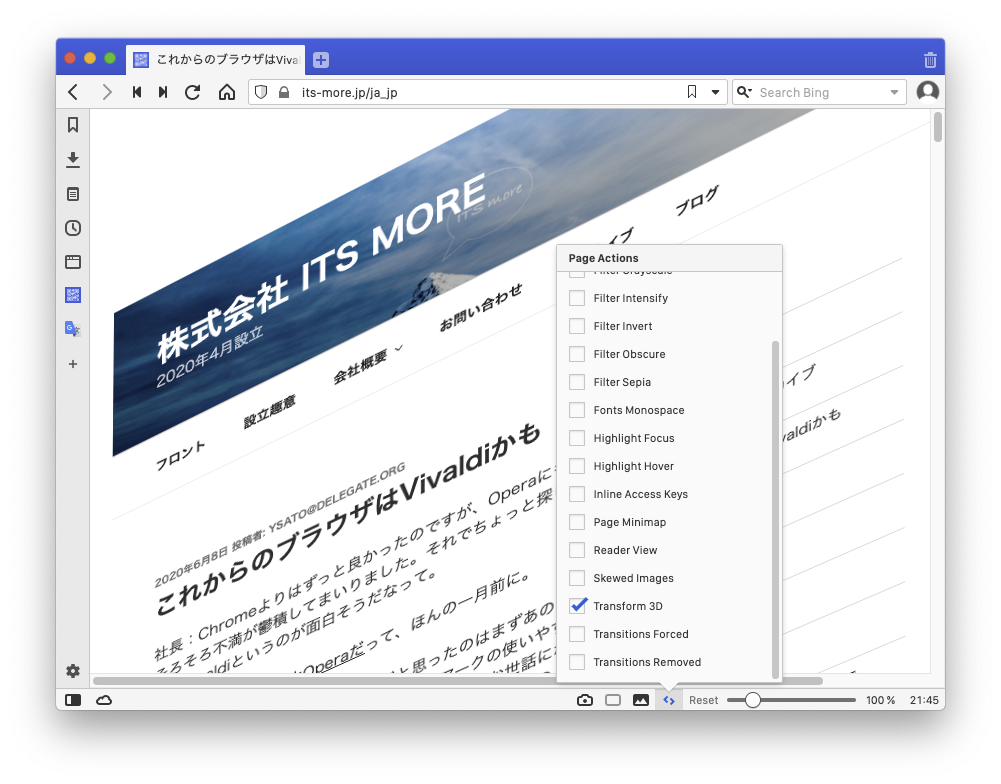Enable Reader View checkbox

click(577, 550)
